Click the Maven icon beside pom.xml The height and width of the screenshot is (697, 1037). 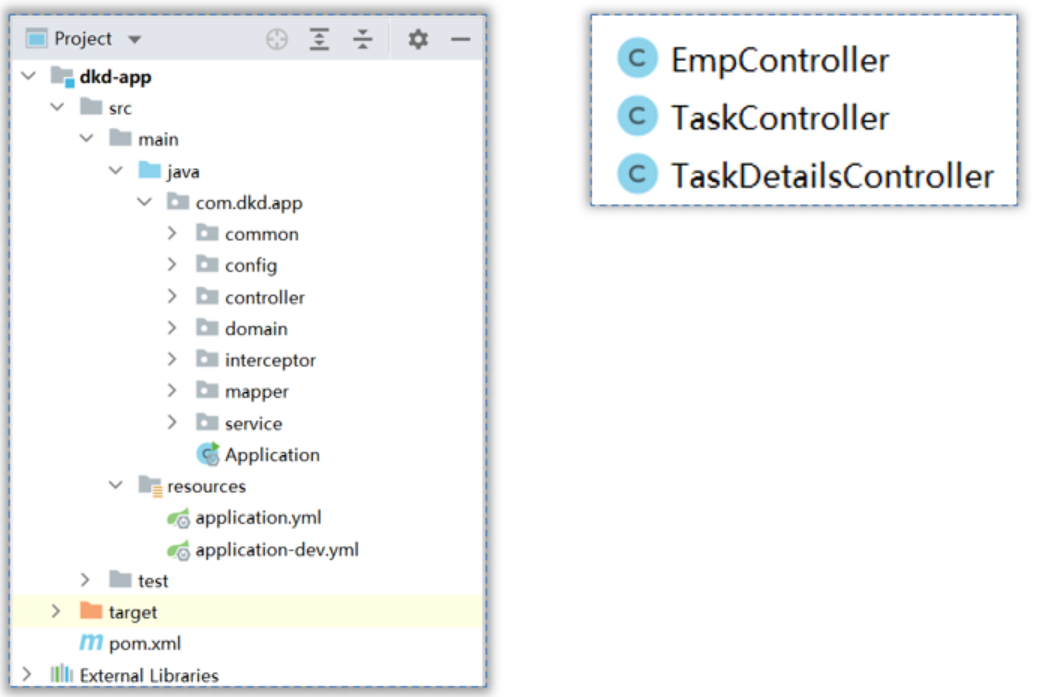point(91,642)
